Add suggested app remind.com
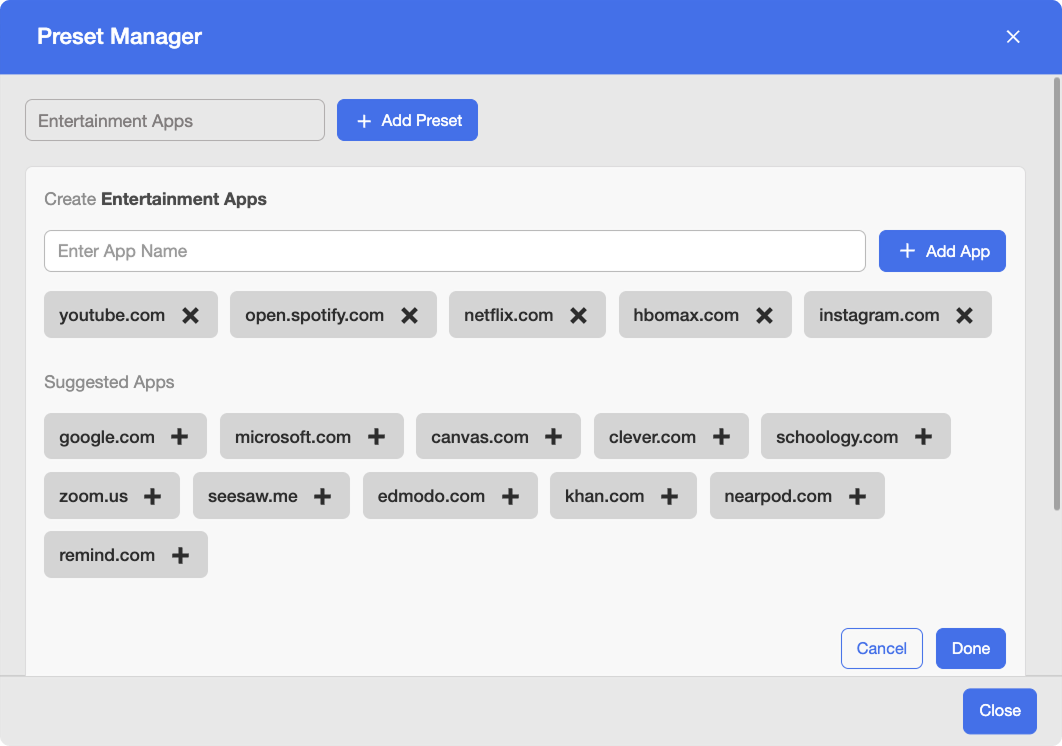Viewport: 1062px width, 746px height. pyautogui.click(x=180, y=555)
